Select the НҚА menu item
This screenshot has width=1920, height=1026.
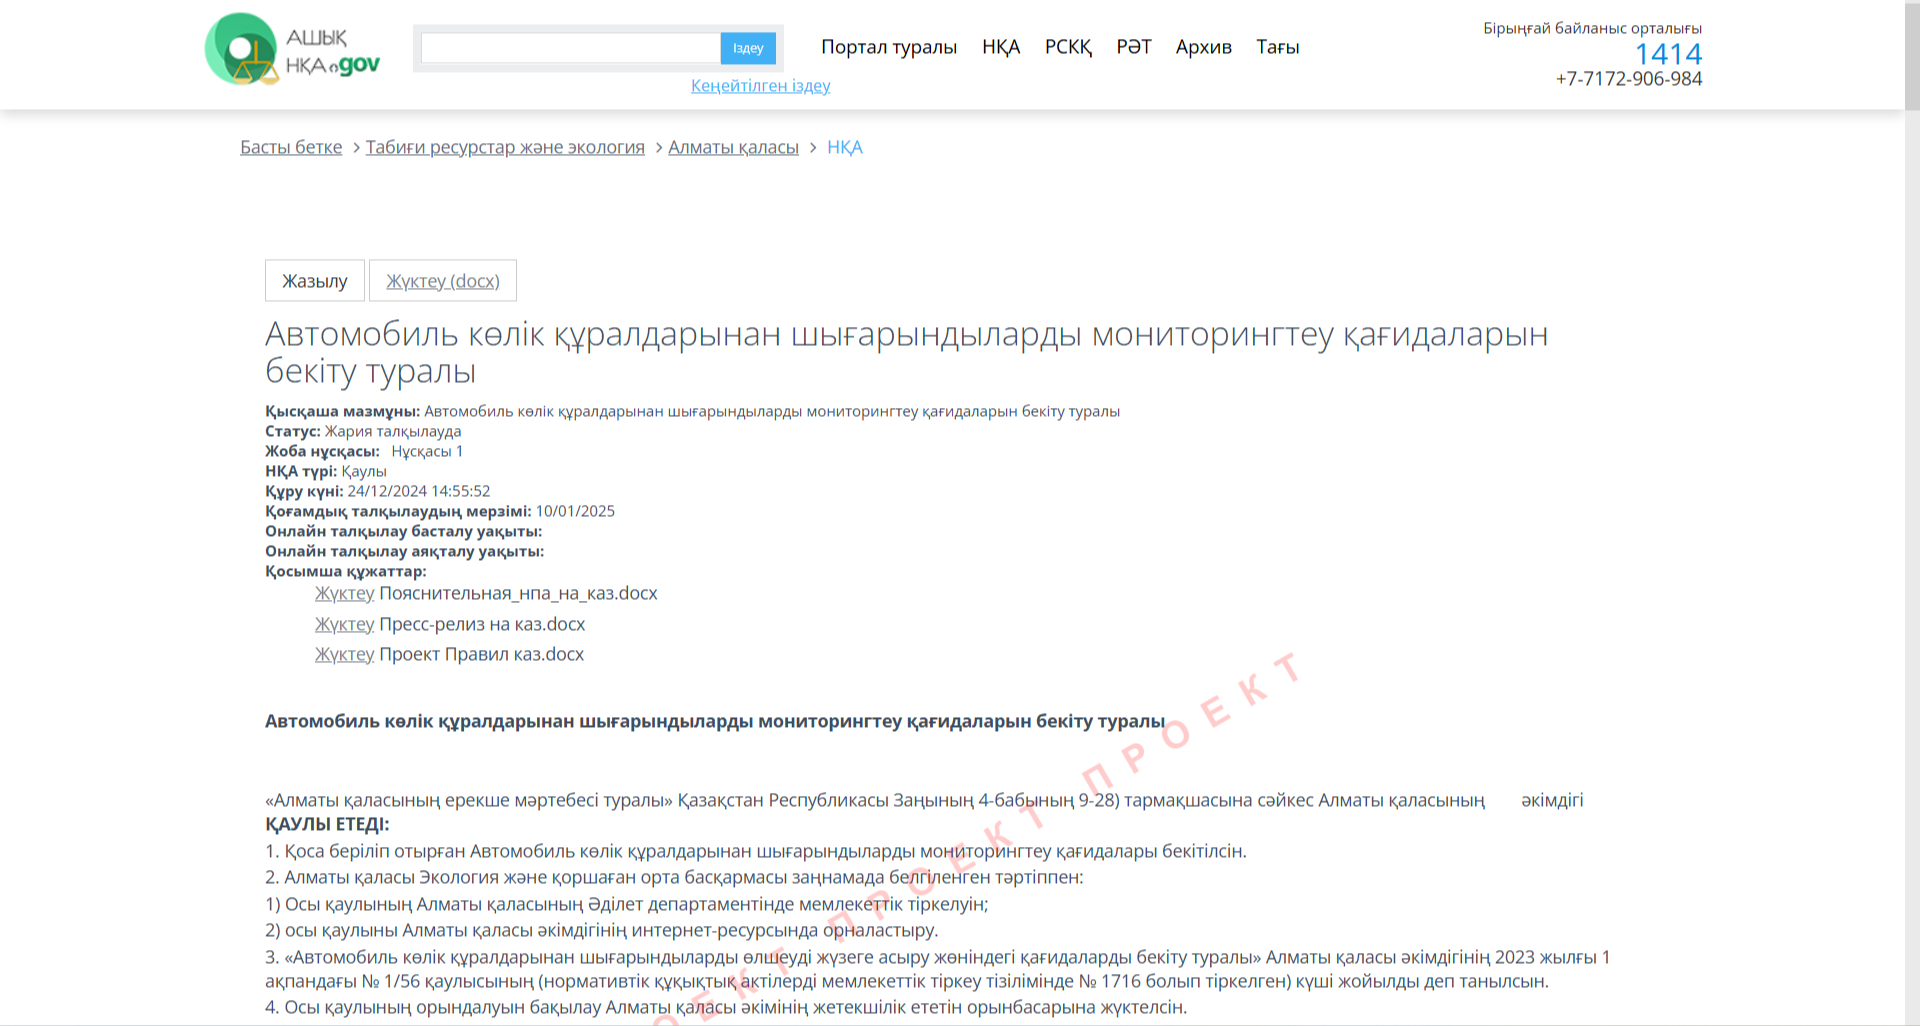click(1000, 47)
